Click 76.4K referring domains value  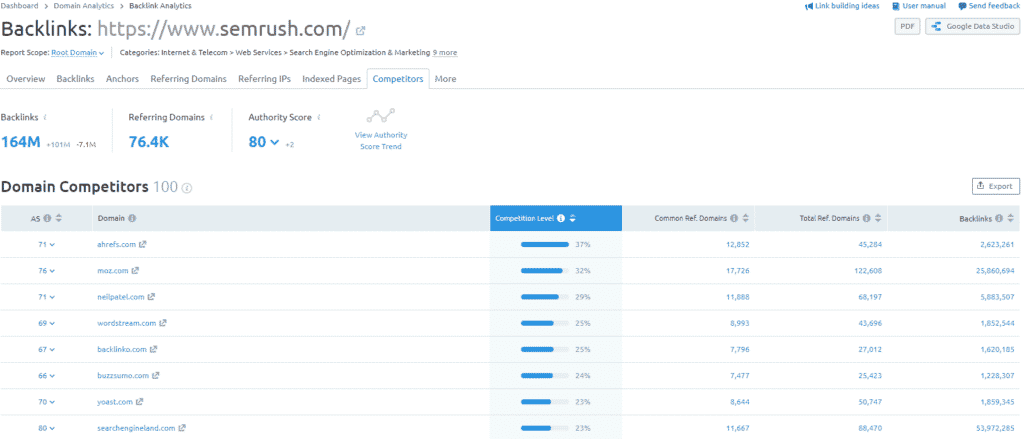click(x=149, y=141)
